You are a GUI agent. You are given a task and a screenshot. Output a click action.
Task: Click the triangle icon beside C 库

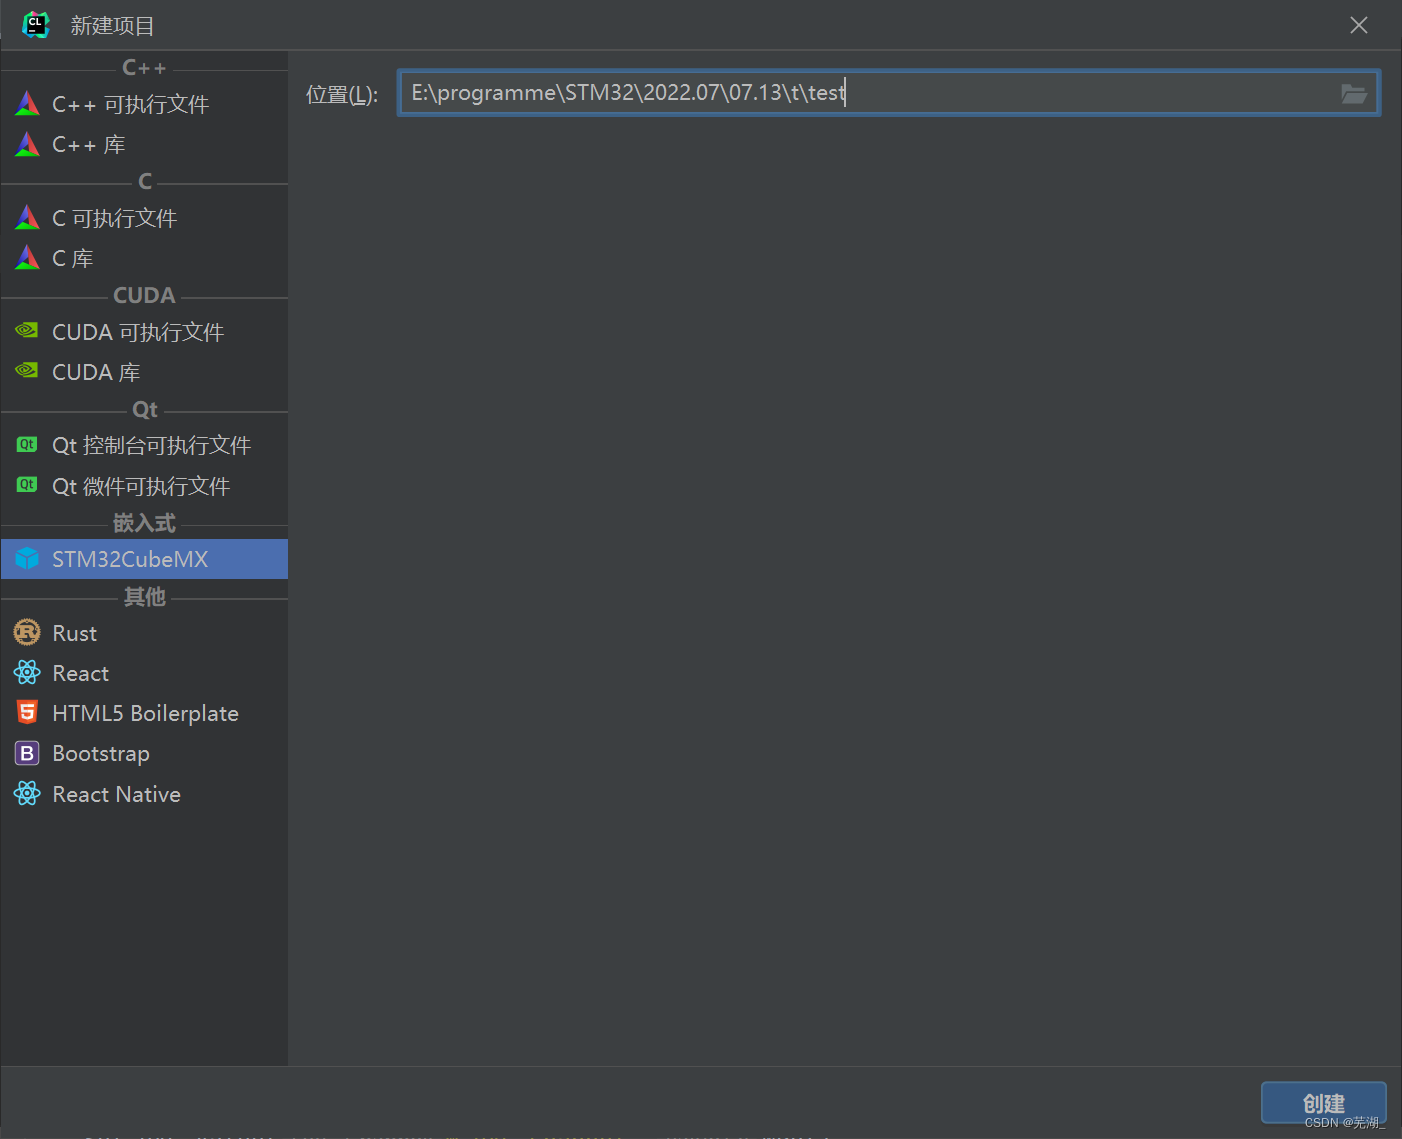coord(27,257)
